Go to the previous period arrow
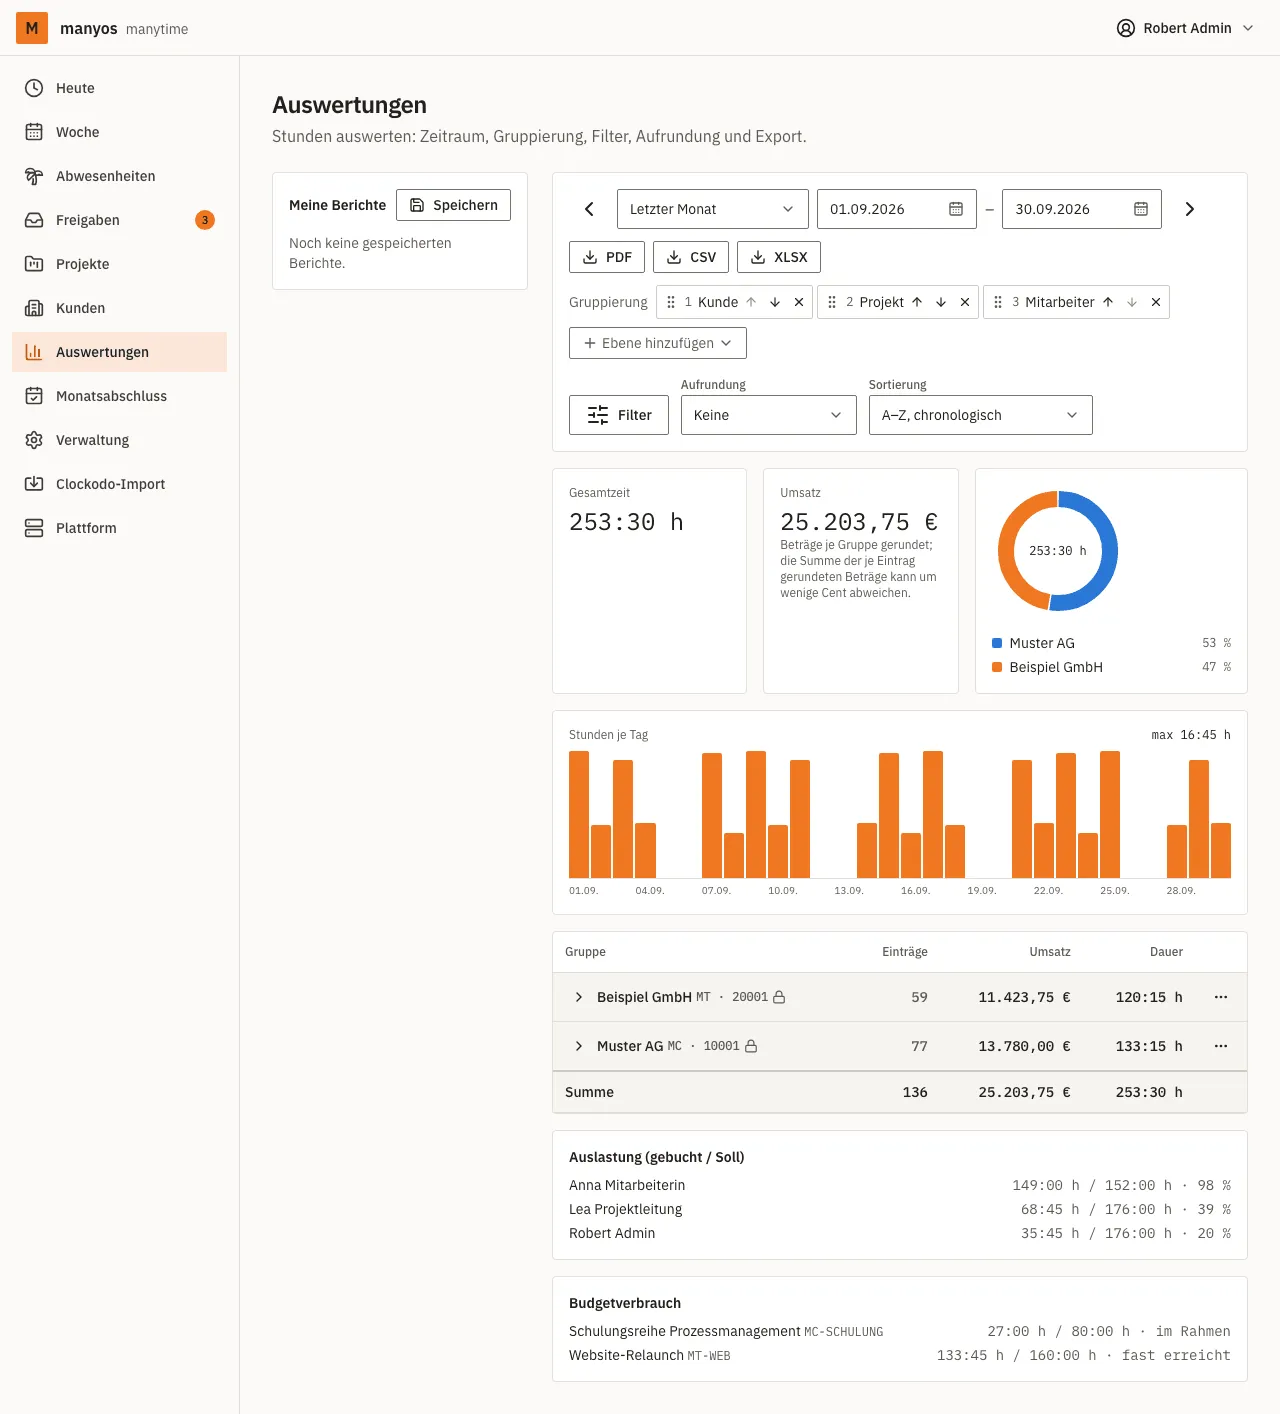This screenshot has height=1414, width=1280. click(x=589, y=209)
